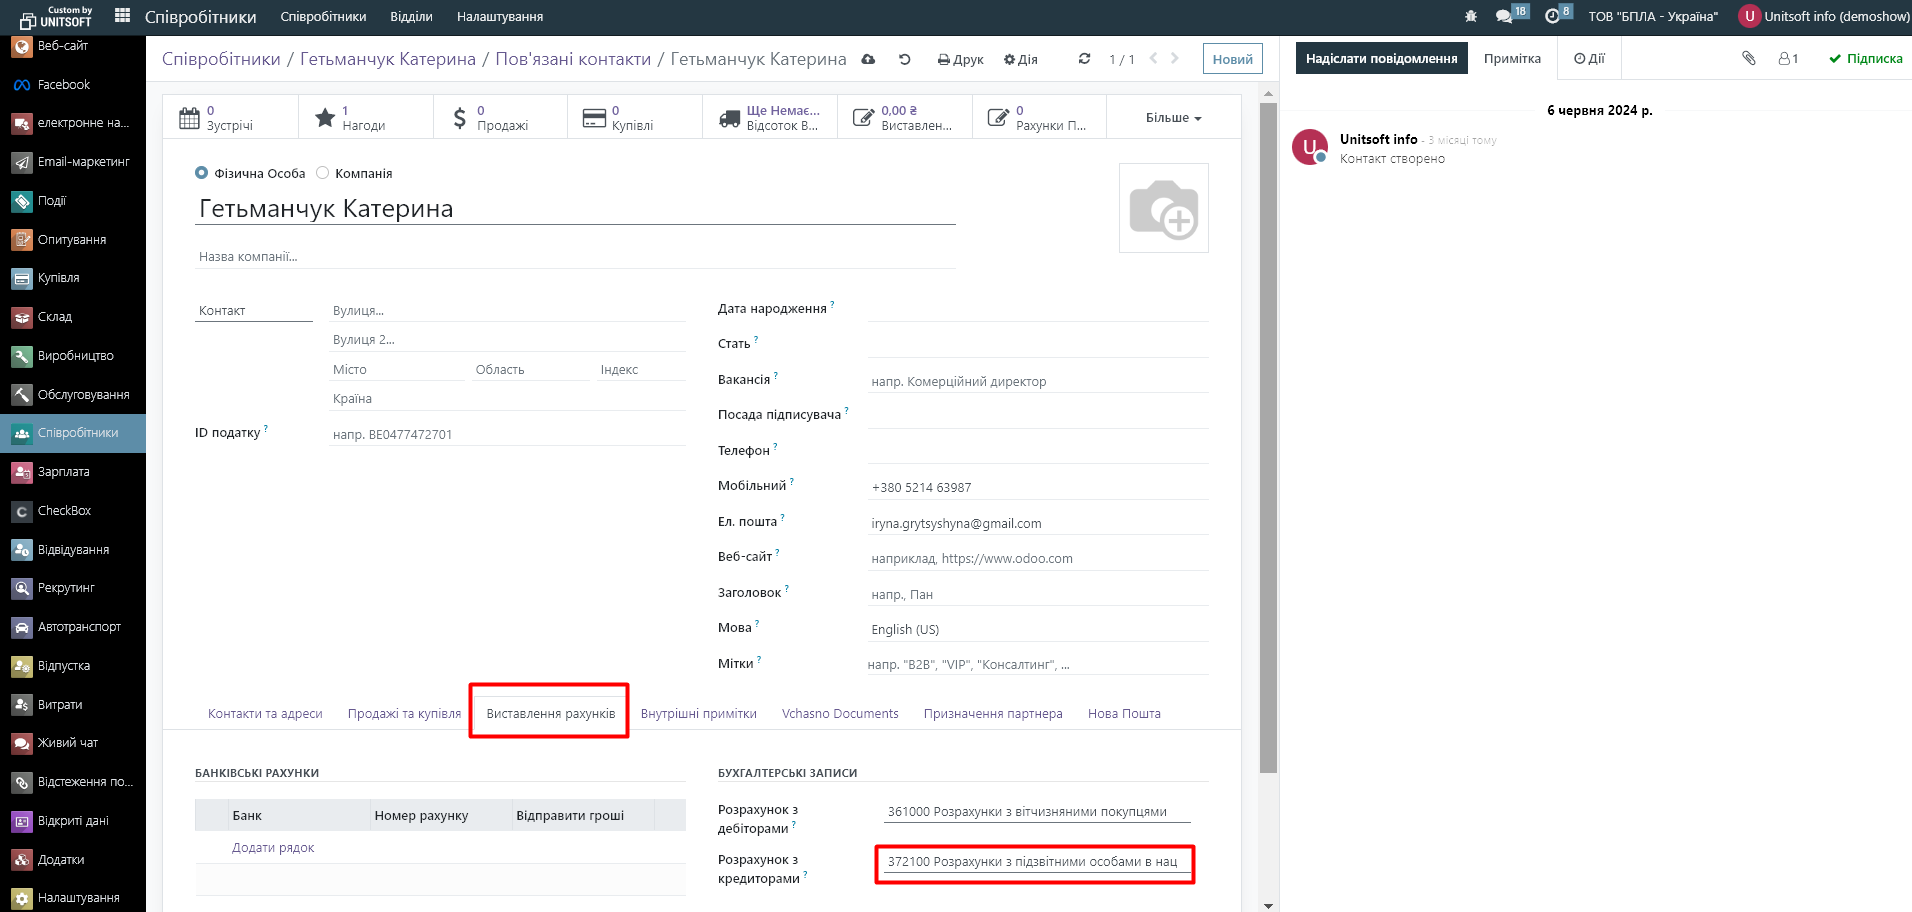Viewport: 1912px width, 912px height.
Task: Click the Додати рядок link
Action: (273, 847)
